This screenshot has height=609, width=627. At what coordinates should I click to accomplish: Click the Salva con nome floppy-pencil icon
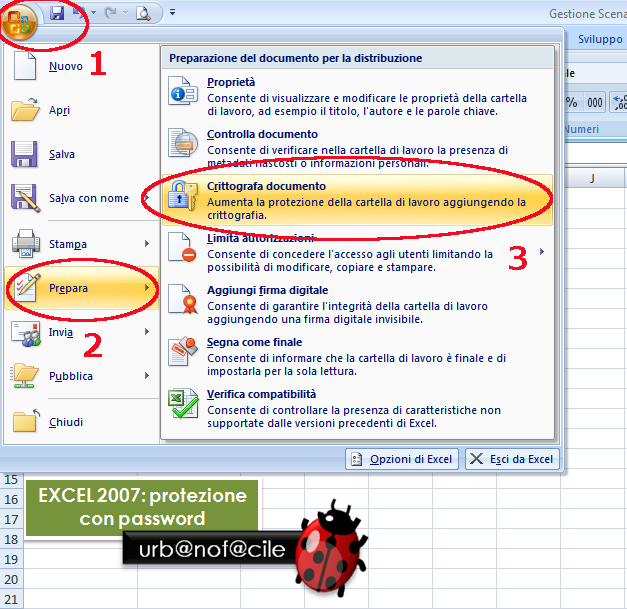(25, 198)
